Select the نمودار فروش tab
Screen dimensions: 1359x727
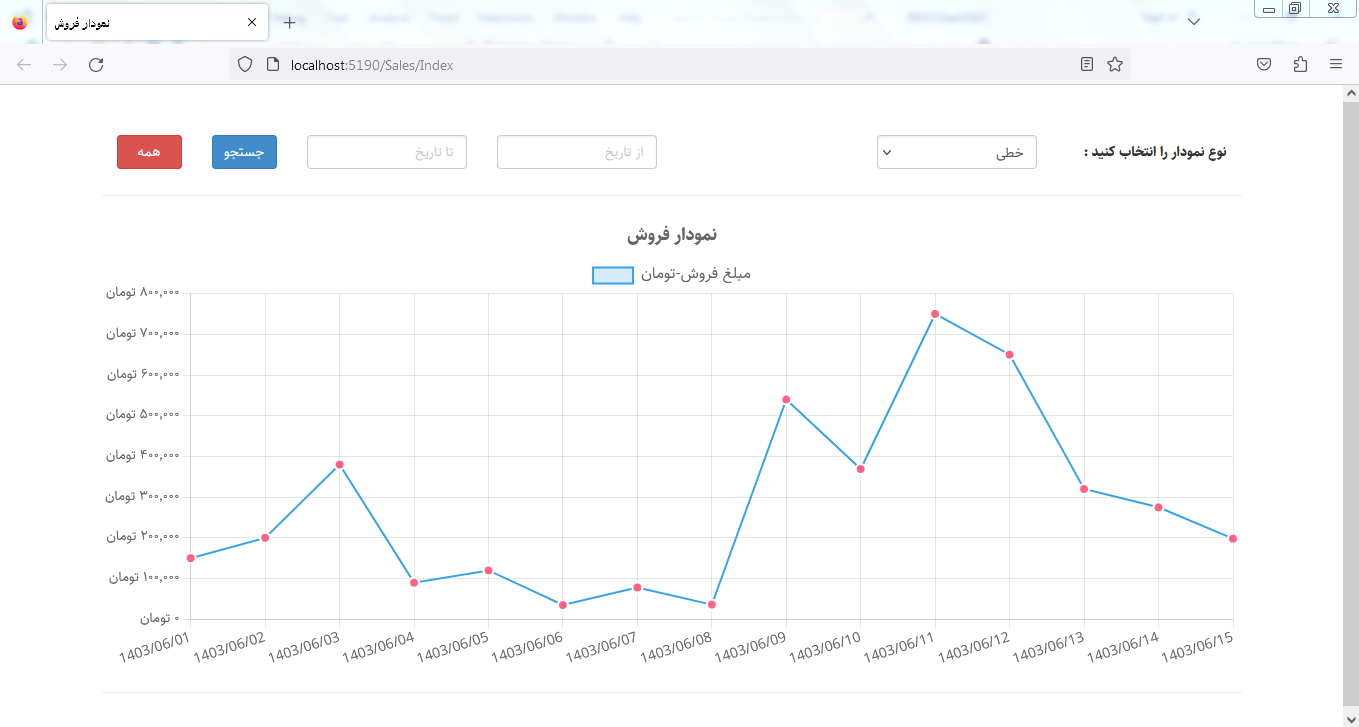(140, 22)
